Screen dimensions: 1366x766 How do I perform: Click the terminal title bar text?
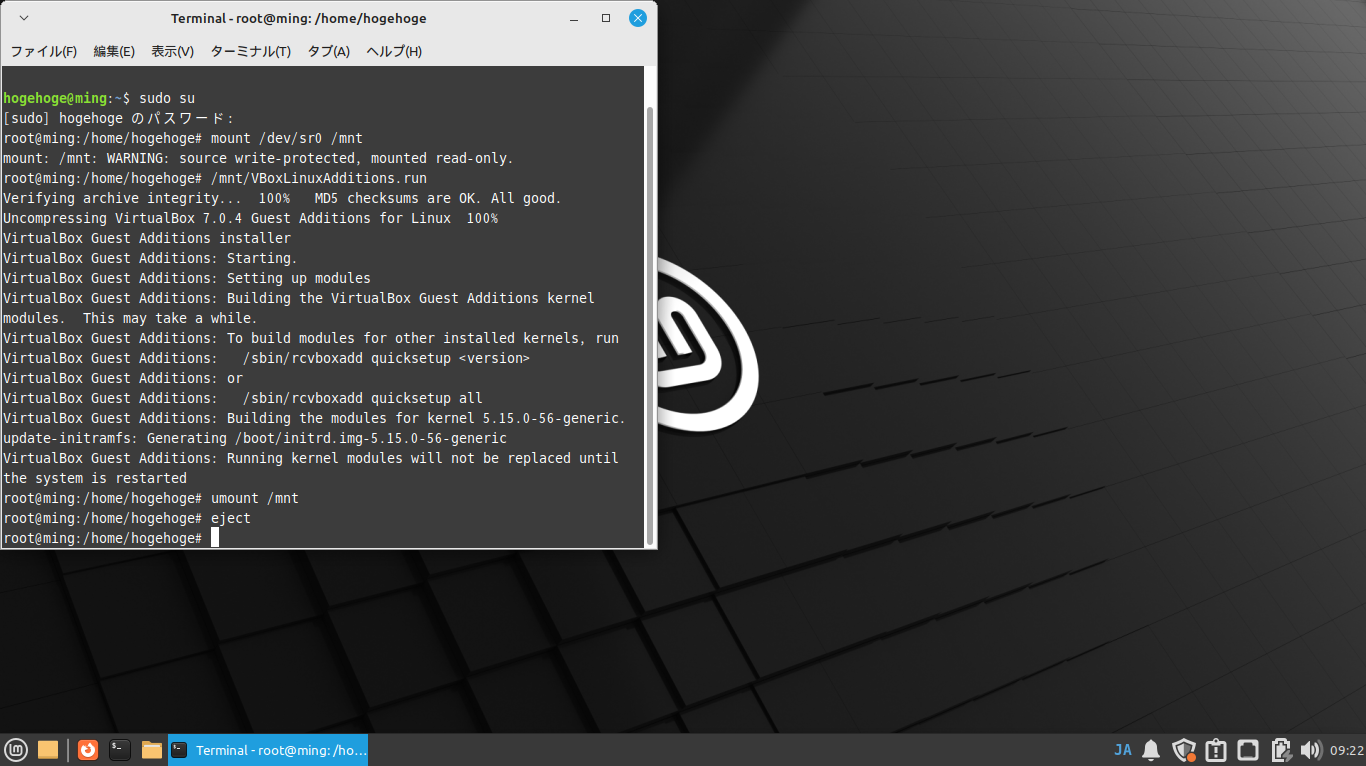click(x=299, y=18)
